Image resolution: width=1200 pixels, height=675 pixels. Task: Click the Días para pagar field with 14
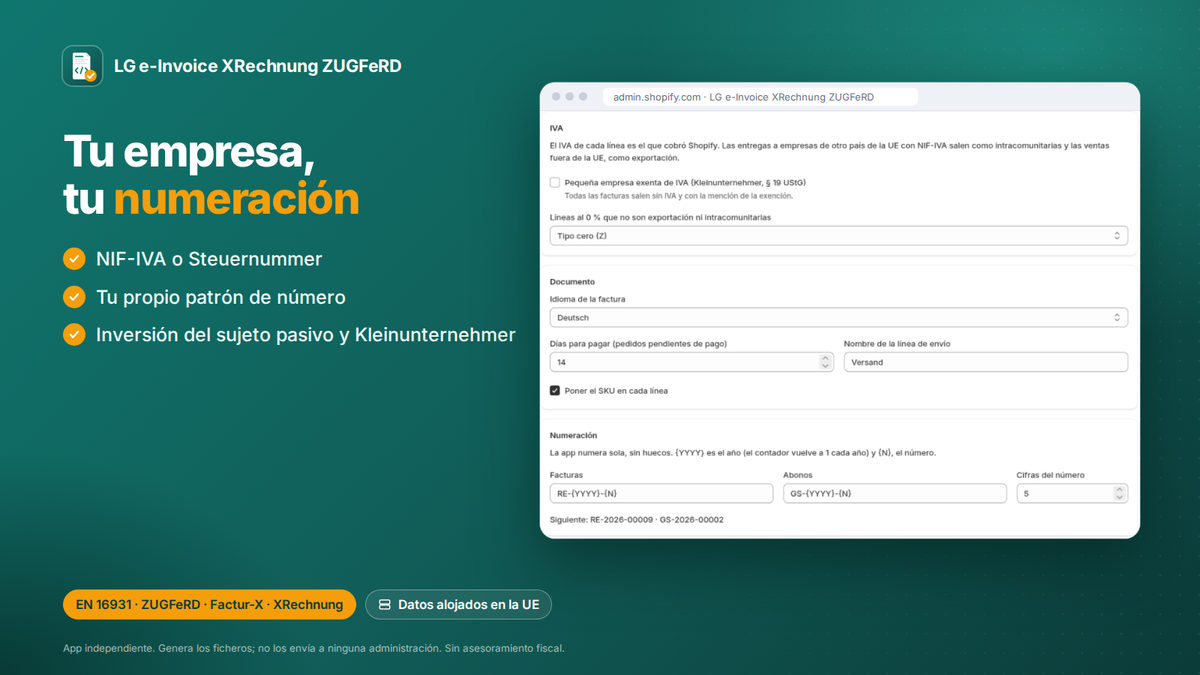[692, 363]
